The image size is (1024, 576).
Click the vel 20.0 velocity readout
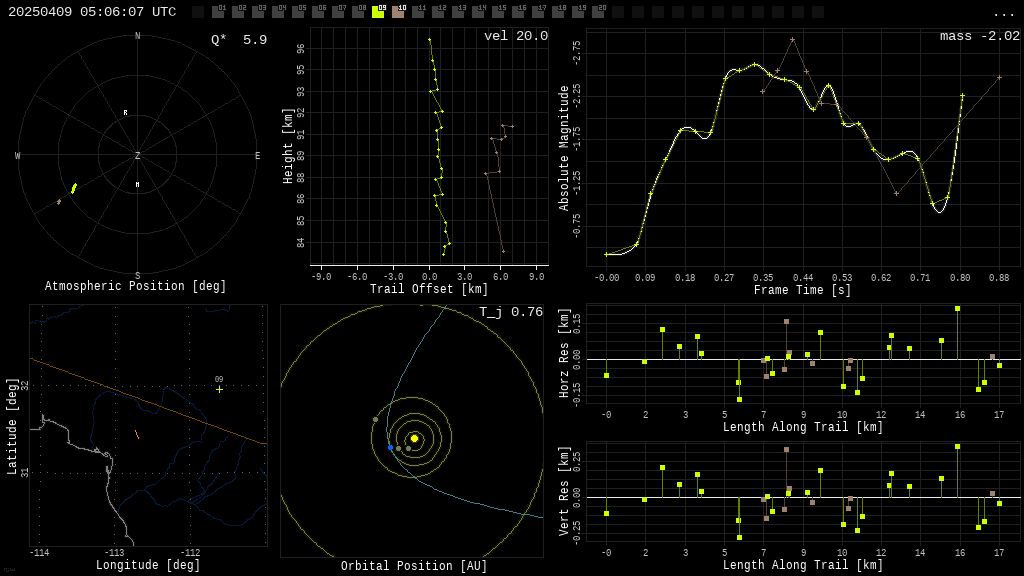click(x=516, y=36)
